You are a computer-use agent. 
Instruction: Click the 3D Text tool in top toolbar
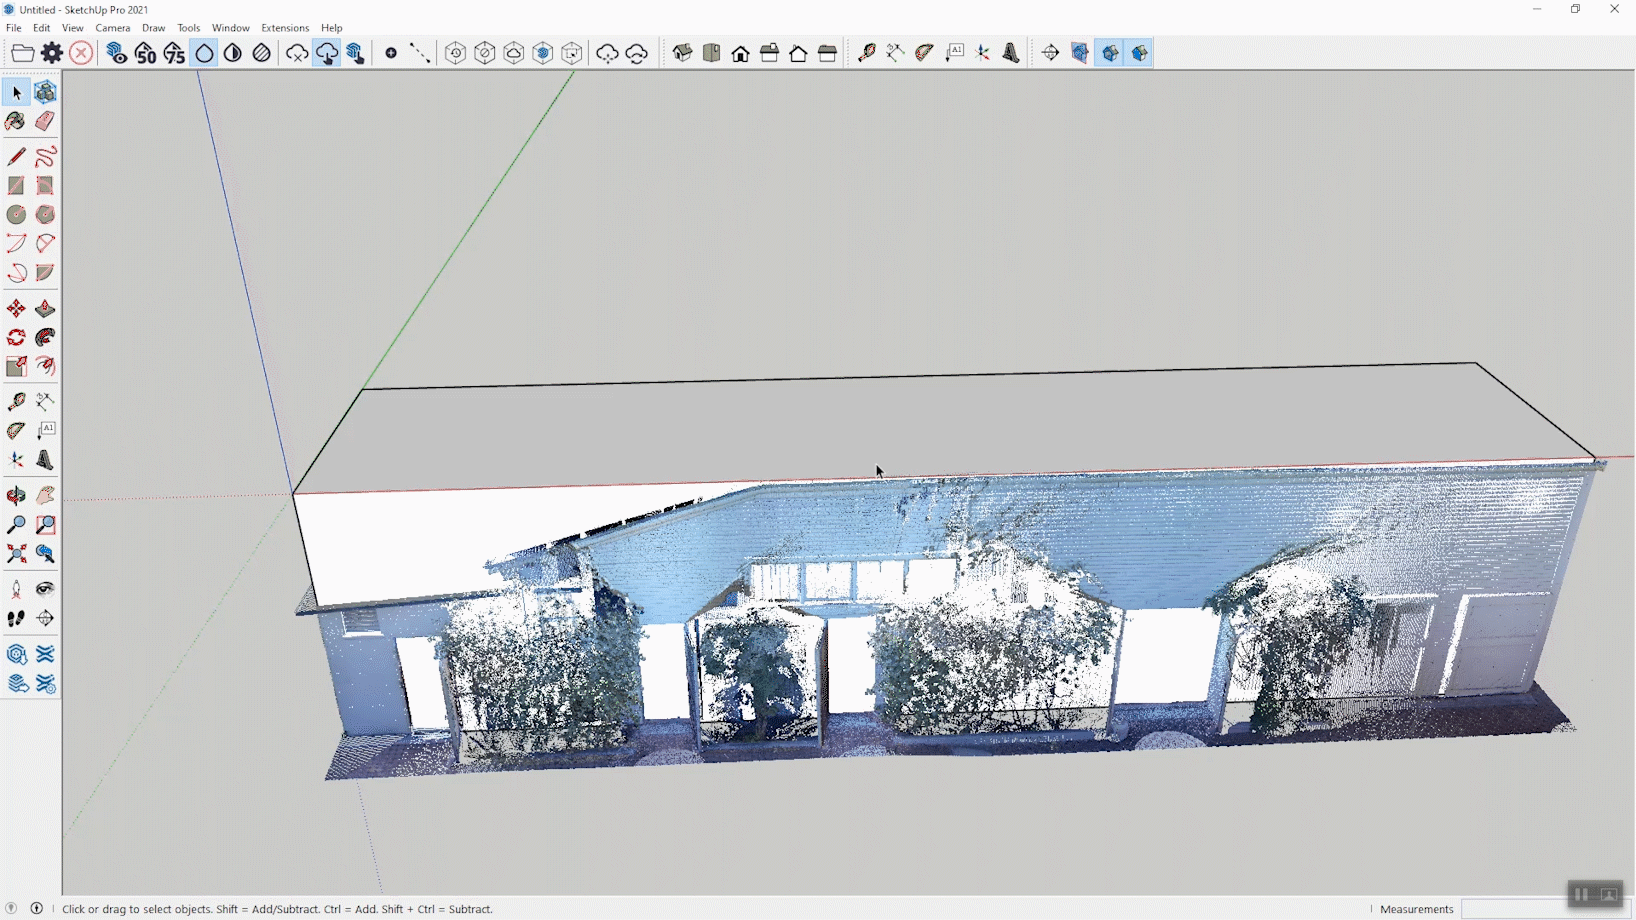click(1011, 53)
